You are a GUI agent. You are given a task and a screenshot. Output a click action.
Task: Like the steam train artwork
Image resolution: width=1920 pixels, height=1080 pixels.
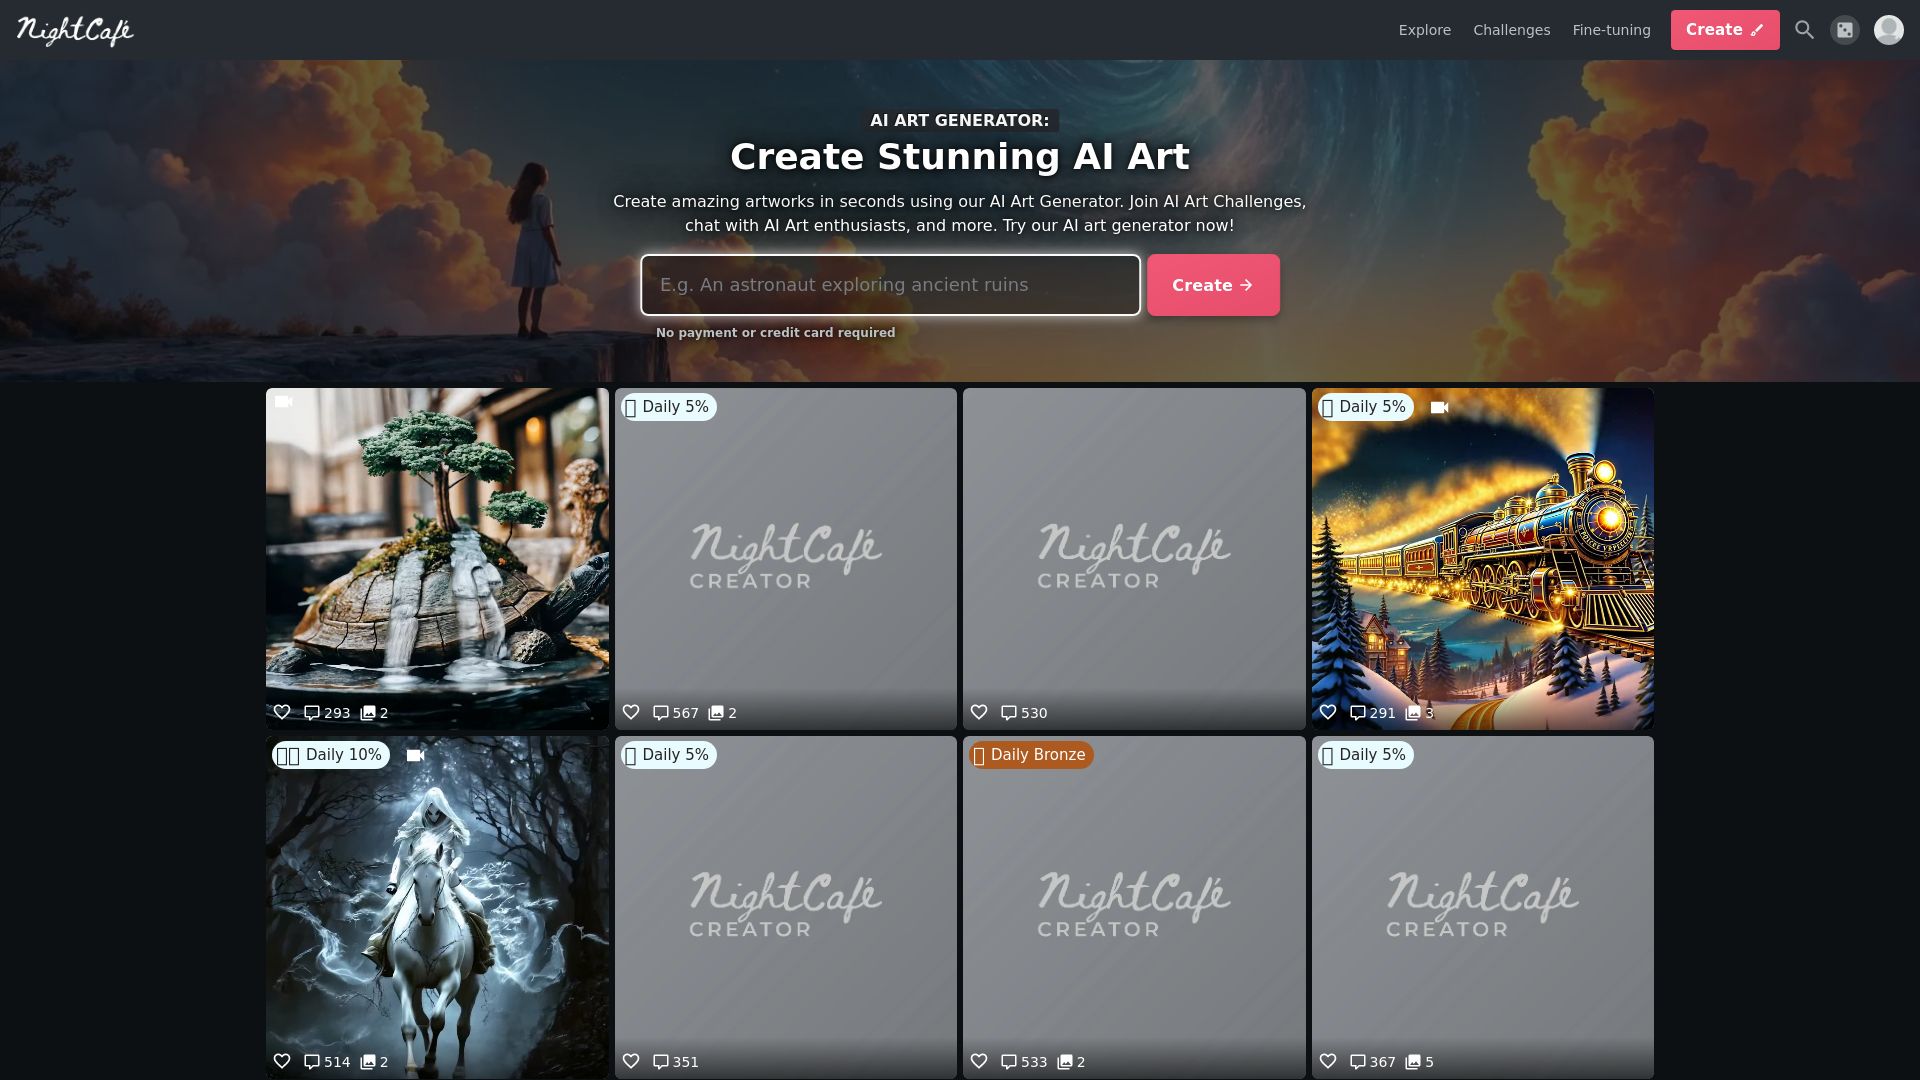click(1328, 712)
